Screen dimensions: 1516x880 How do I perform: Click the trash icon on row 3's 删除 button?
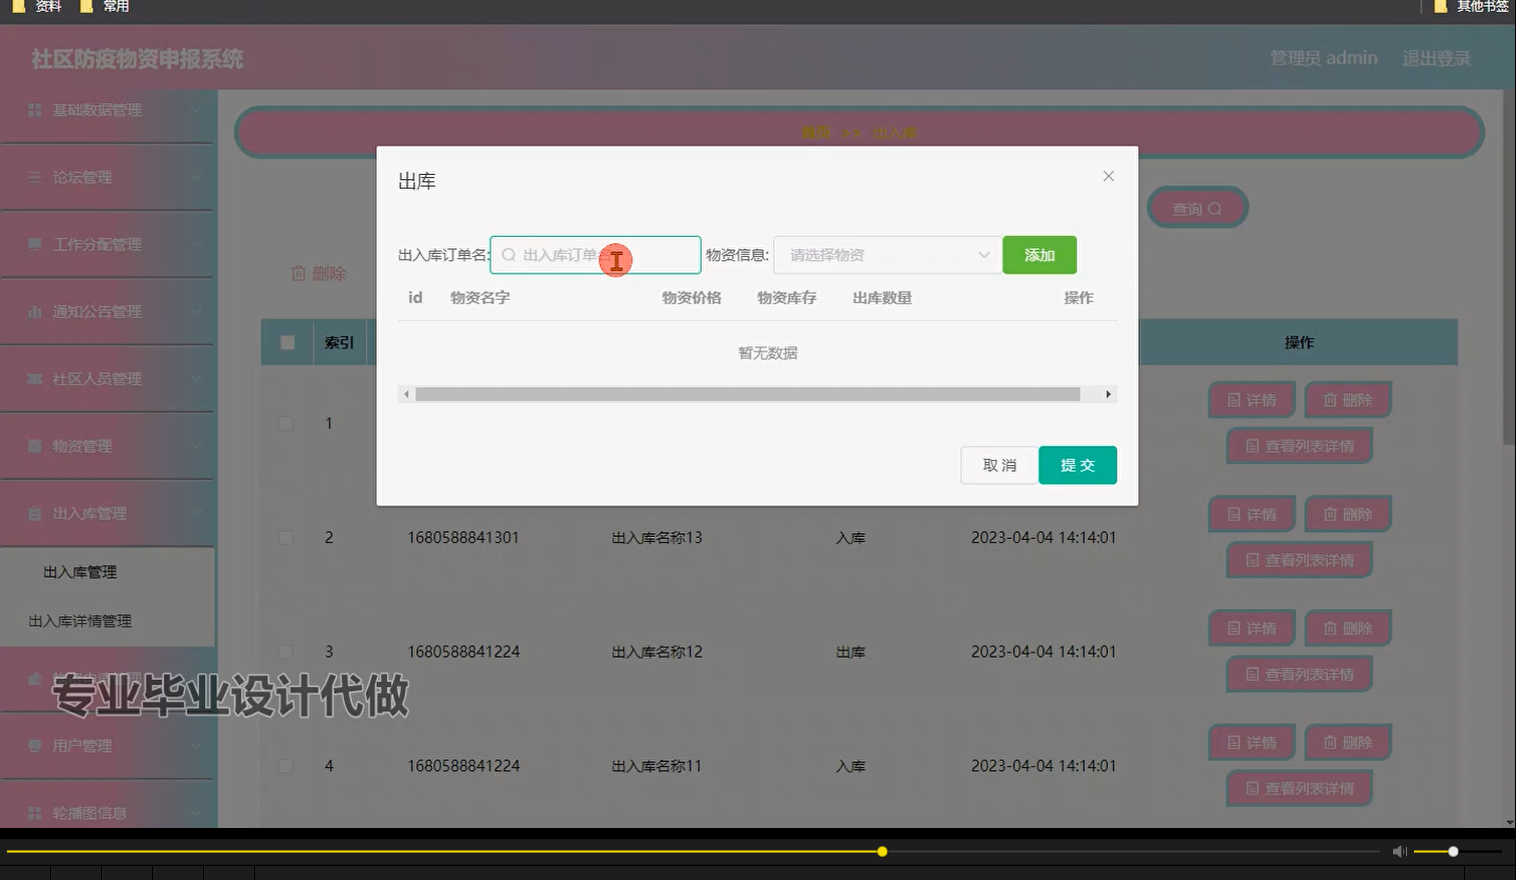point(1330,628)
